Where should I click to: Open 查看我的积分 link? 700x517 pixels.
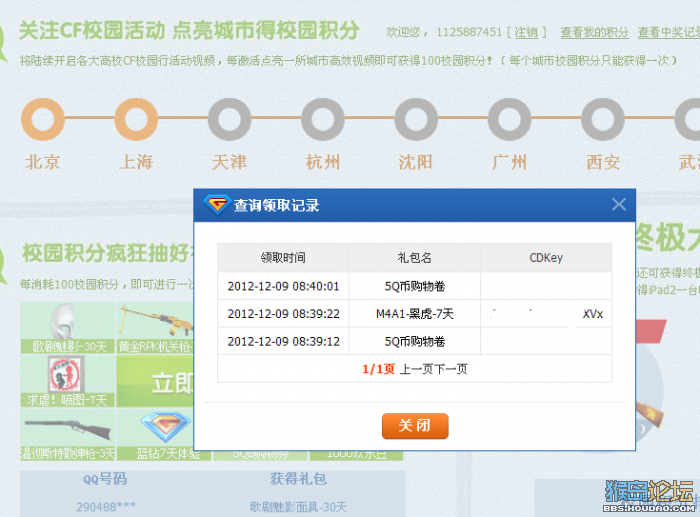595,33
